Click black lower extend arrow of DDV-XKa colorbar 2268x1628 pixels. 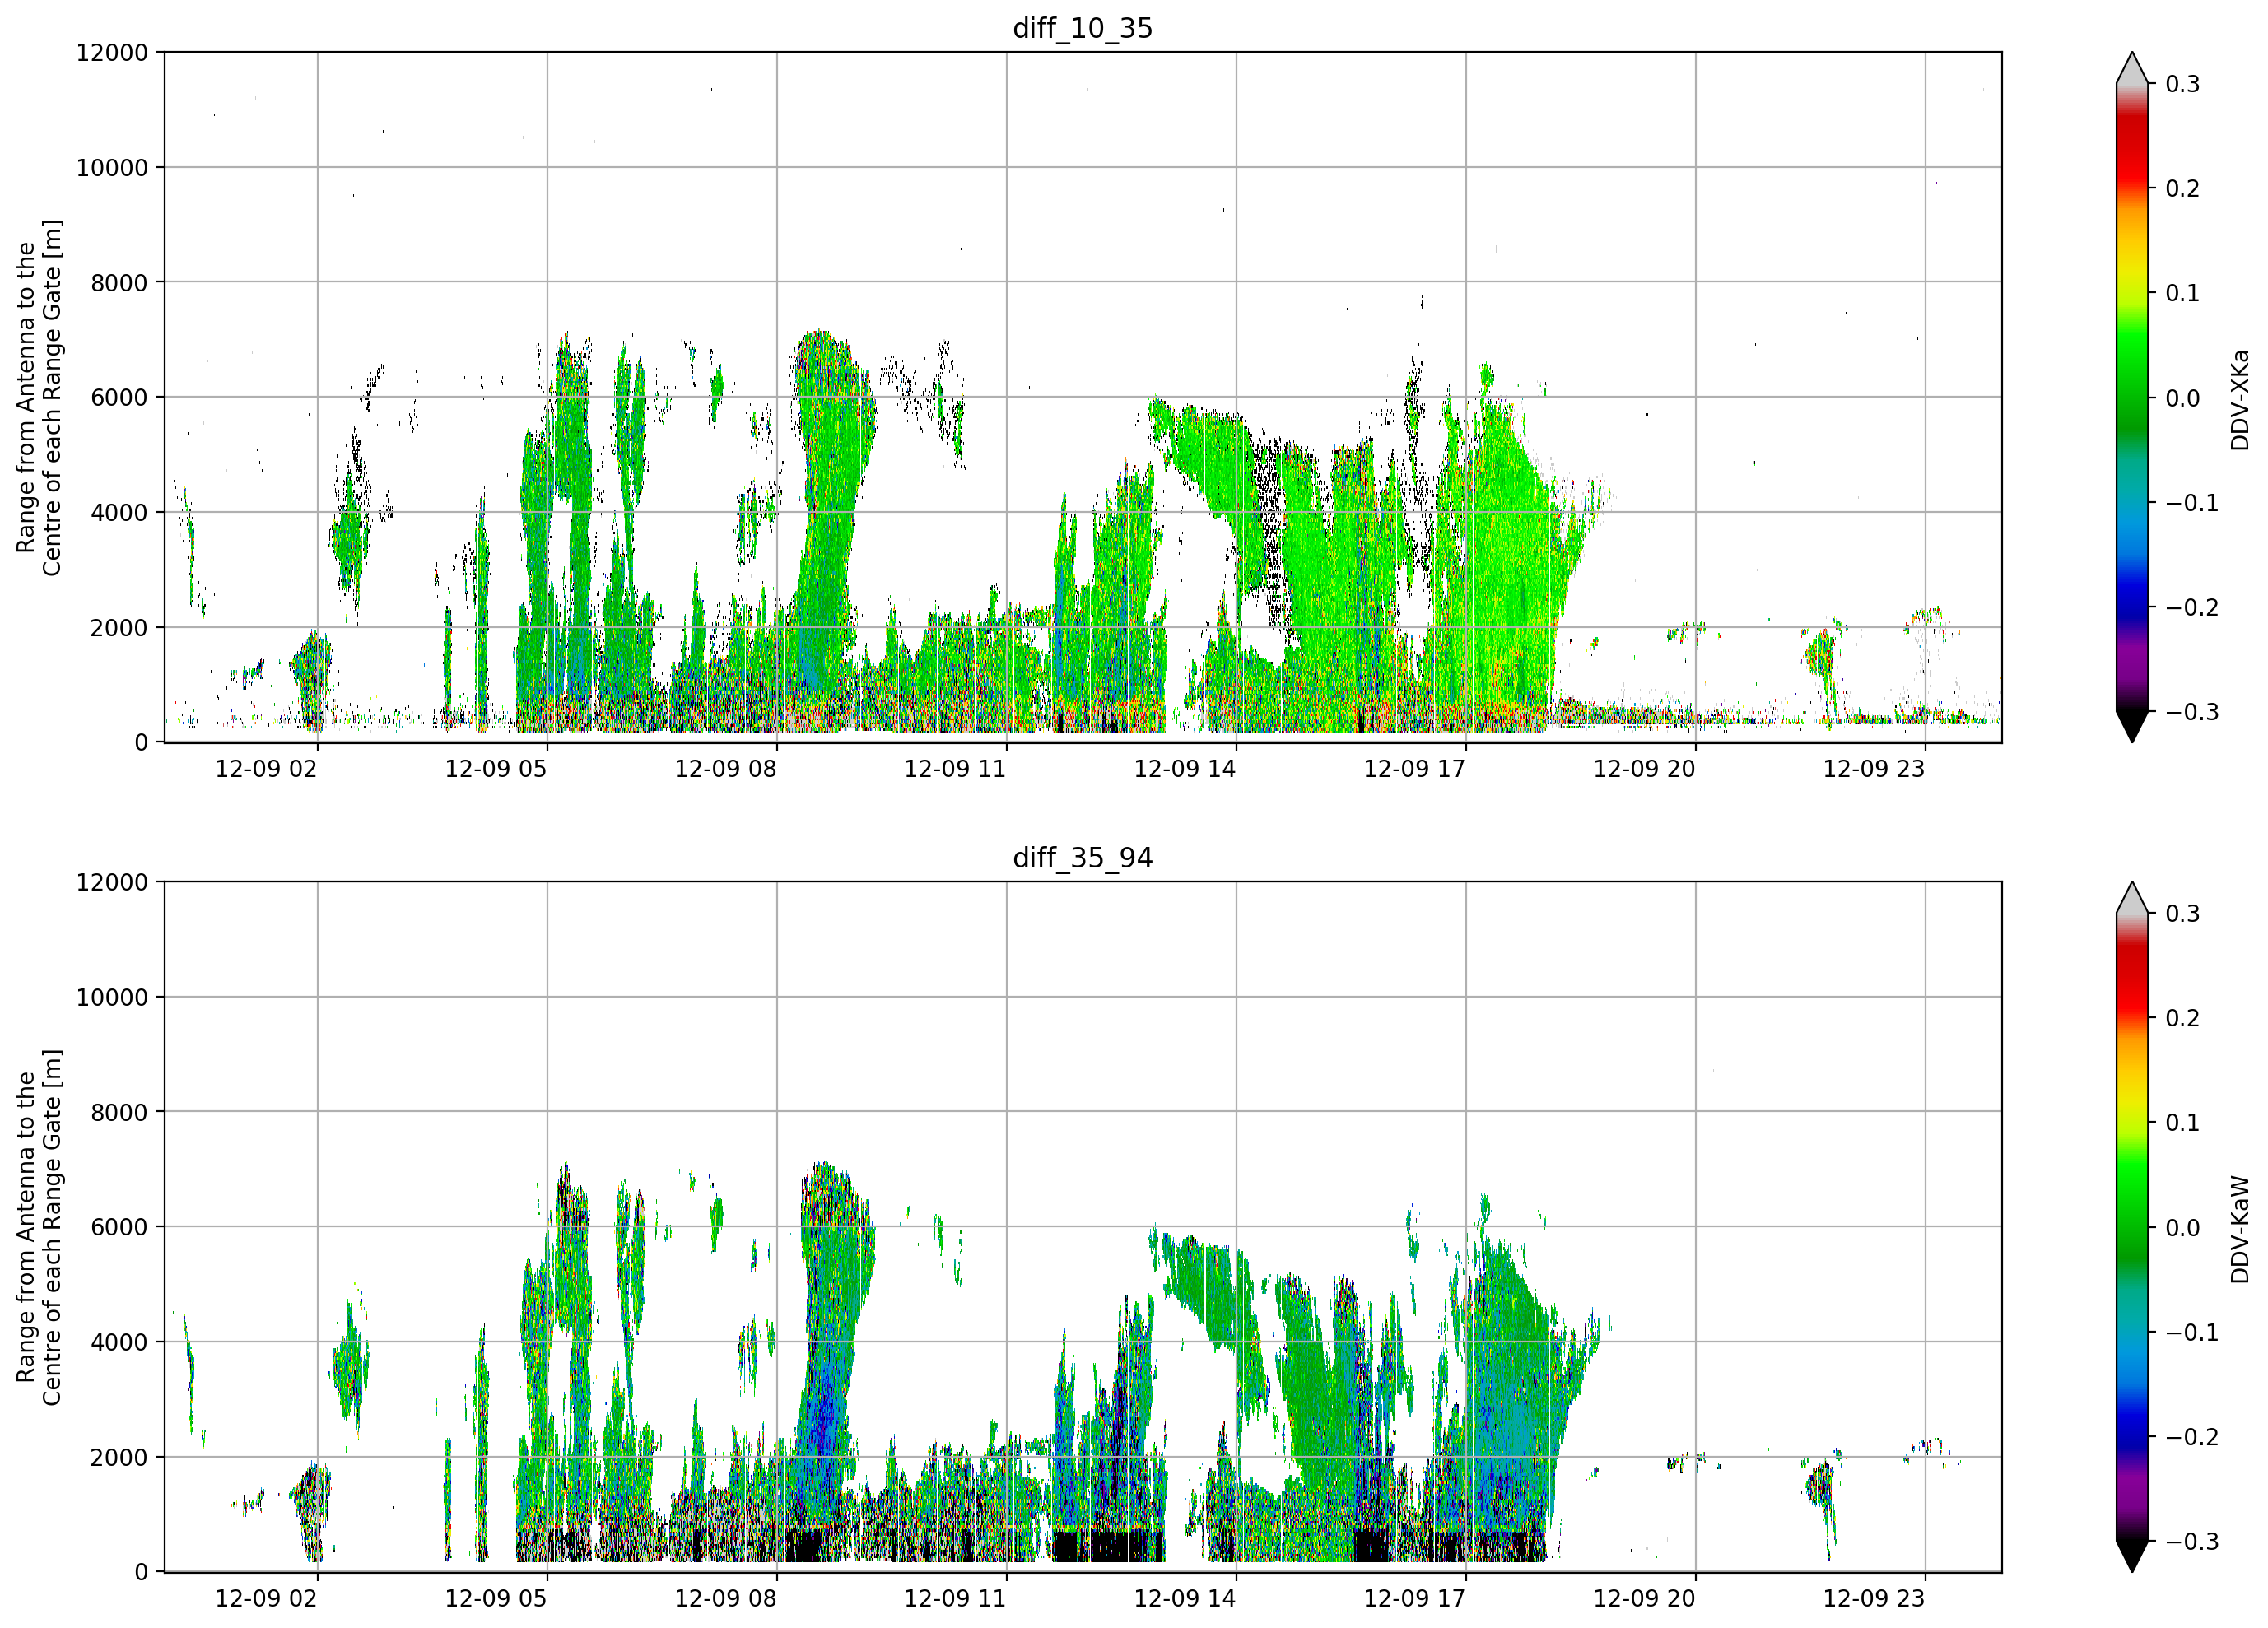(2132, 725)
